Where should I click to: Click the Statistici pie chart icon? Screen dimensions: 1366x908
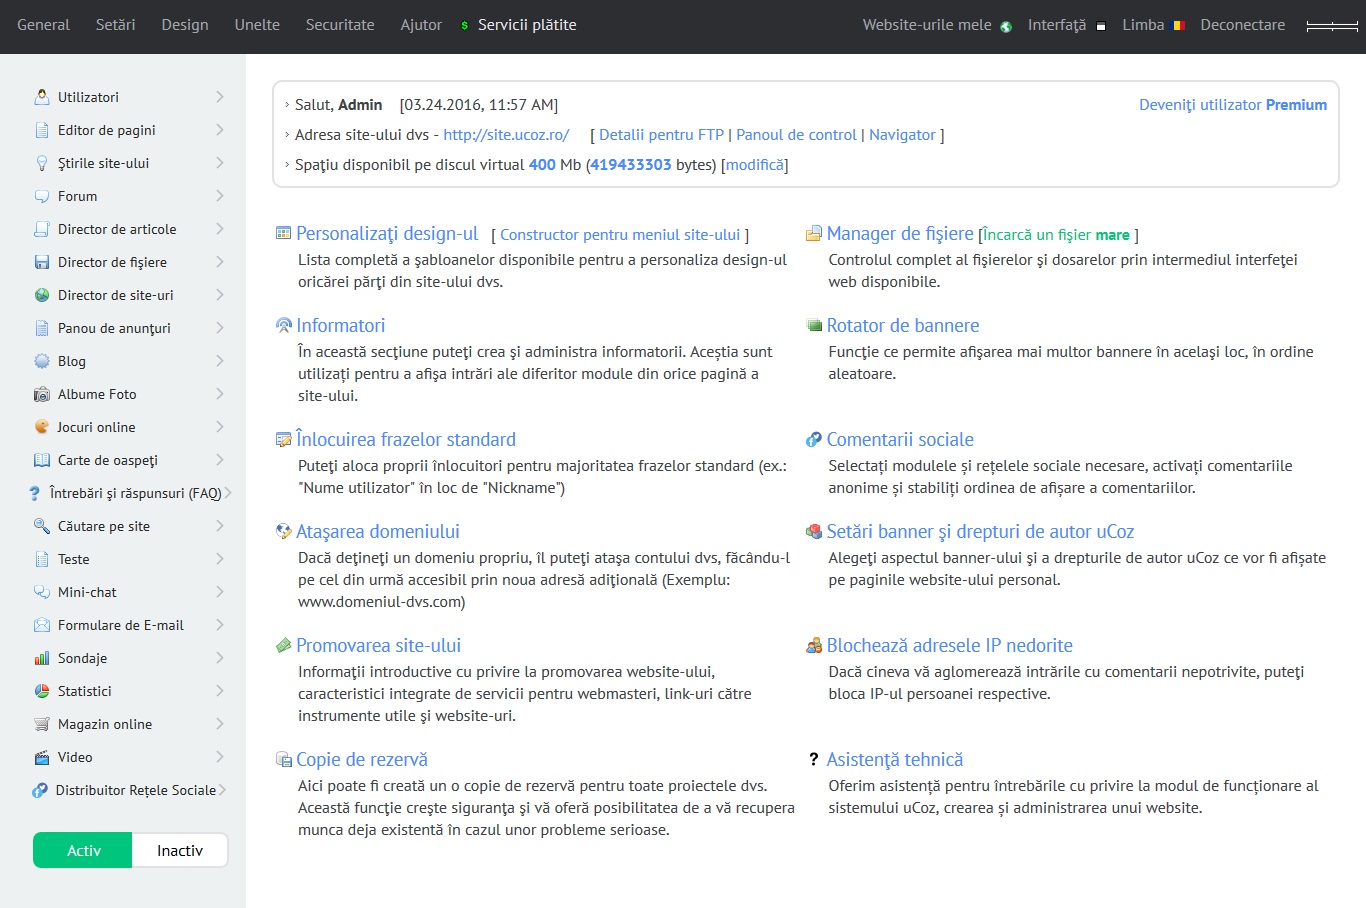42,691
